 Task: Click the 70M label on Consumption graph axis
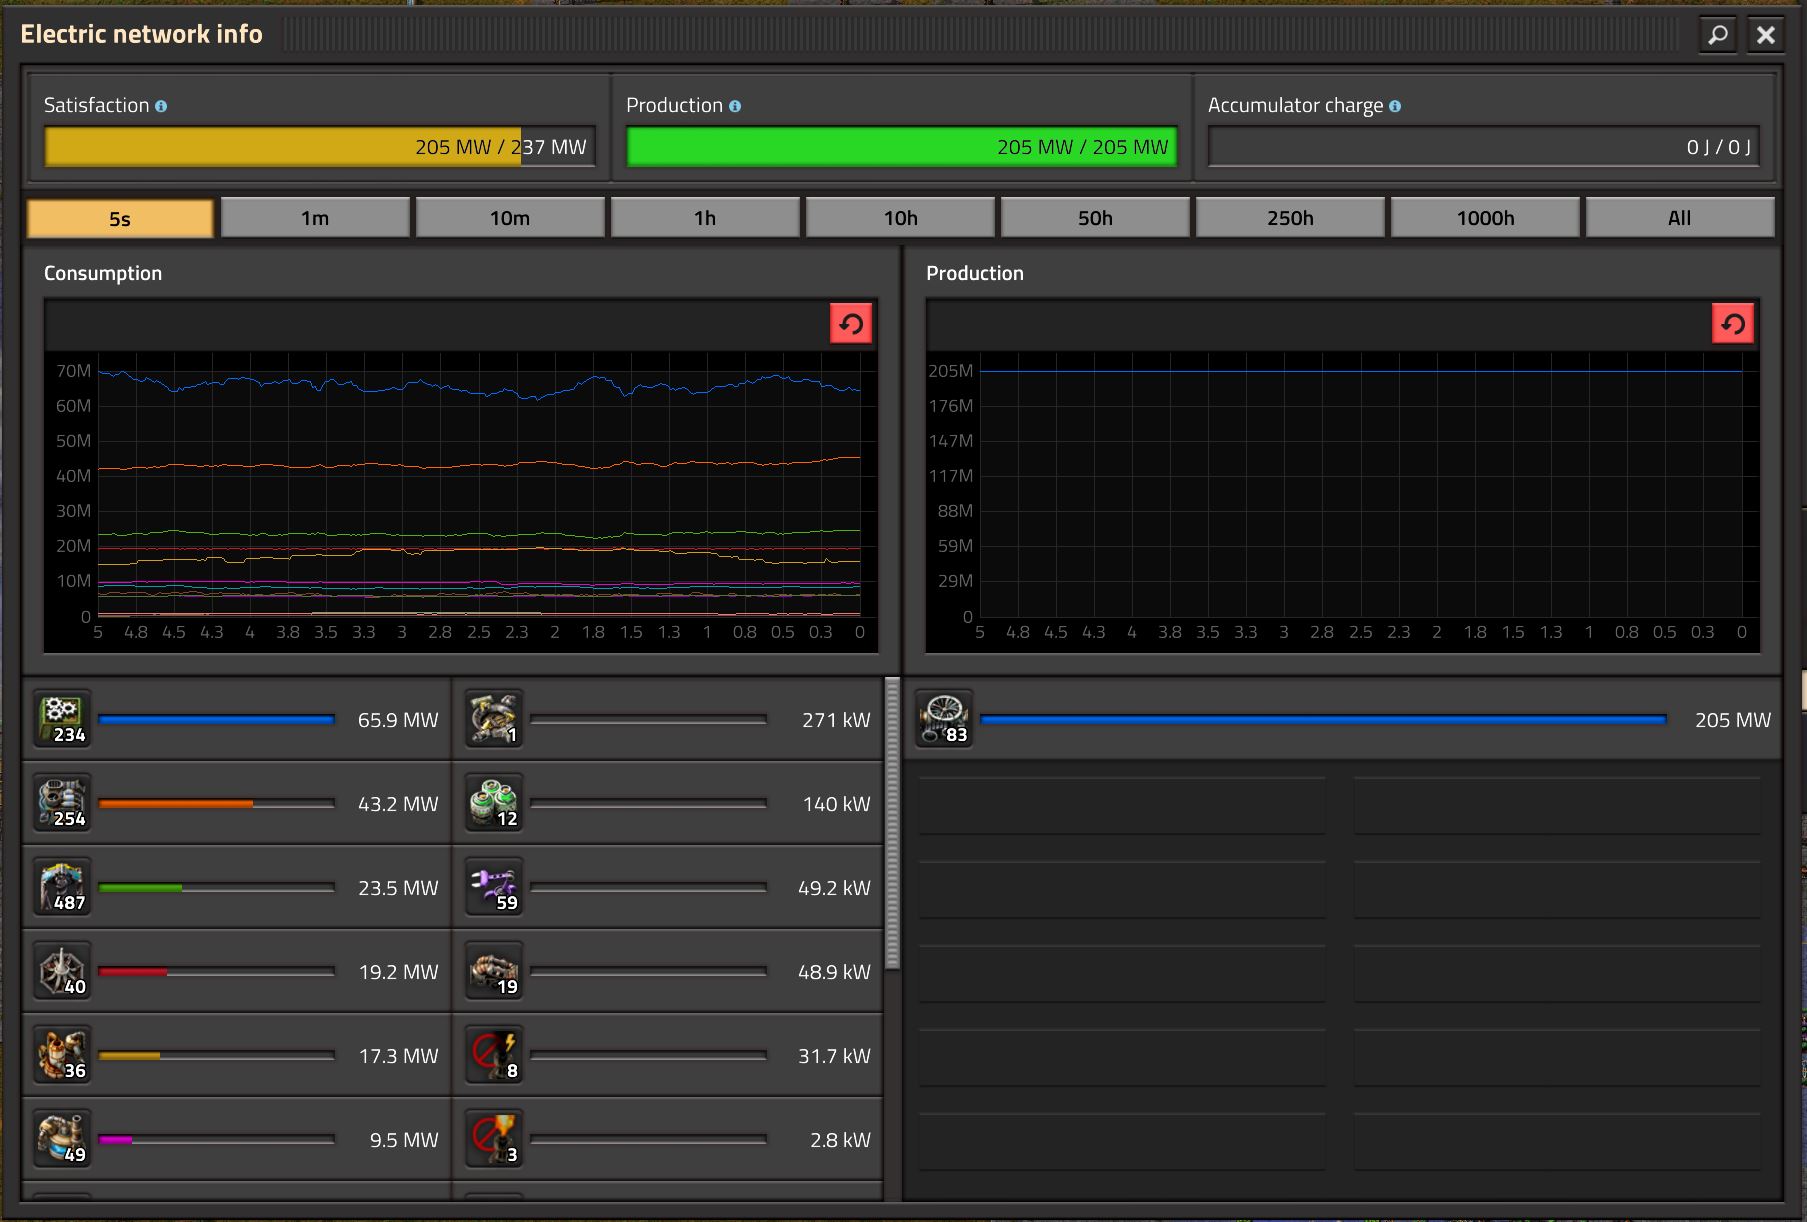(73, 371)
